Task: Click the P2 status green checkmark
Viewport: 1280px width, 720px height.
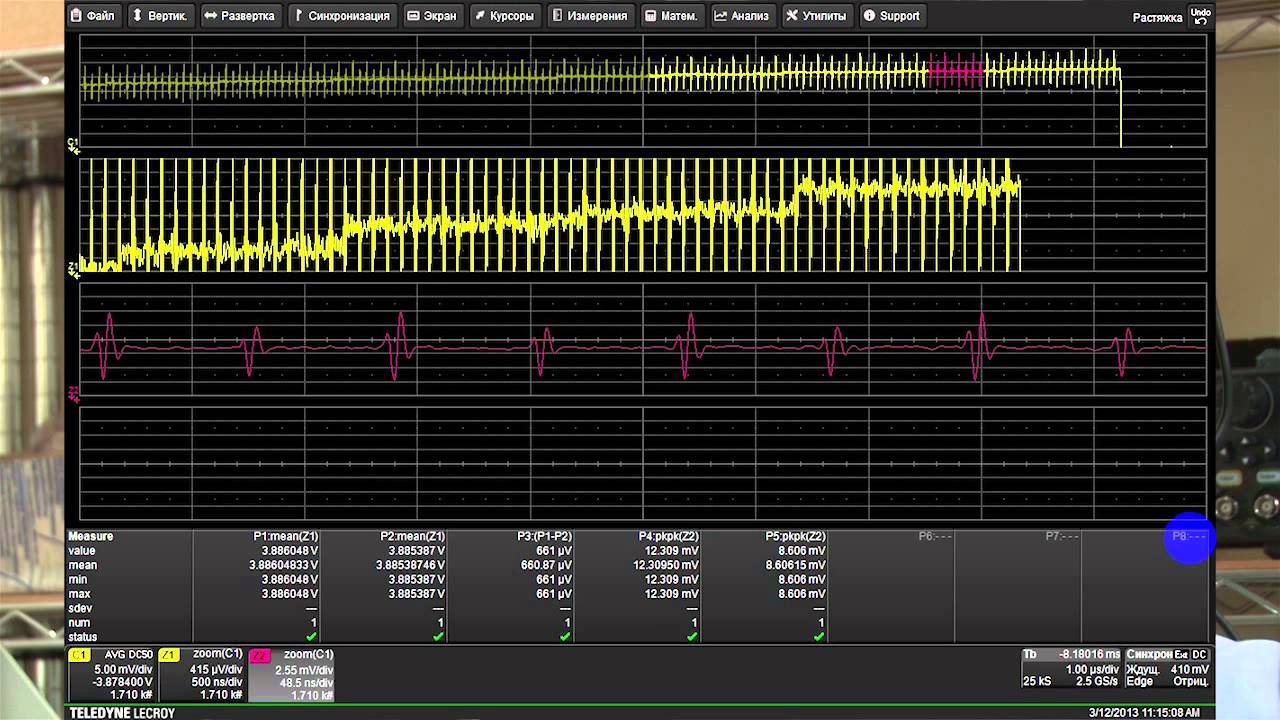Action: pos(438,637)
